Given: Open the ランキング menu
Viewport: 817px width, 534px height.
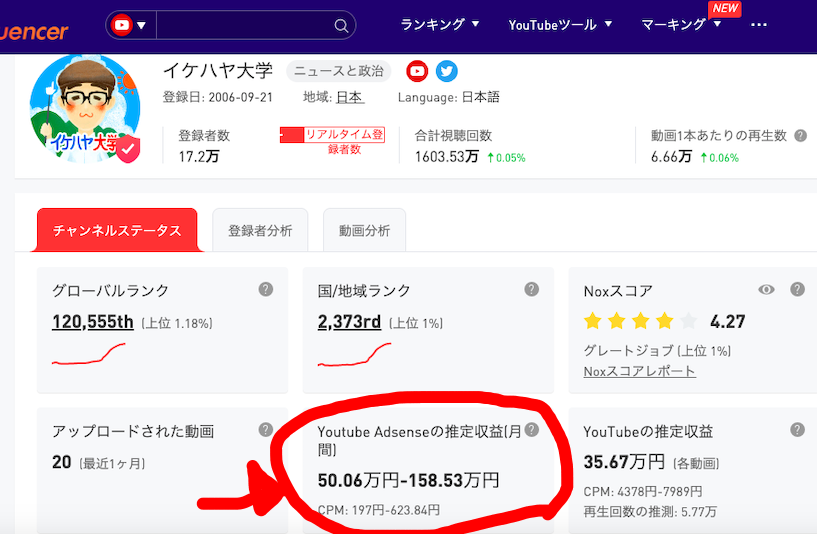Looking at the screenshot, I should point(439,24).
